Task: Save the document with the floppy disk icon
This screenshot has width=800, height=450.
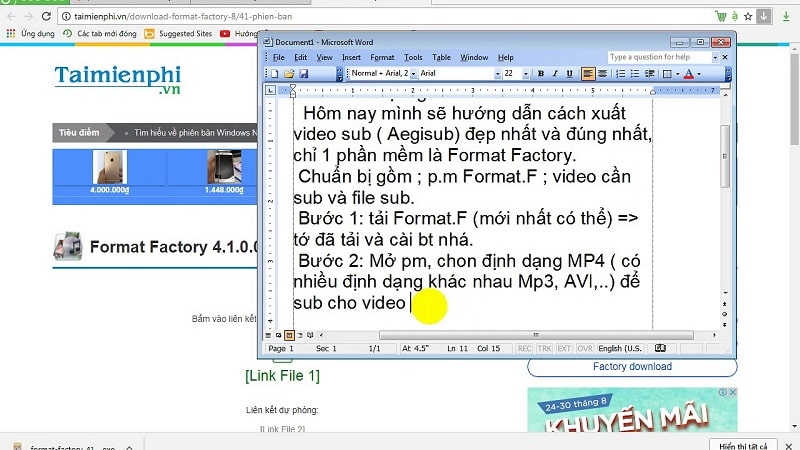Action: [304, 74]
